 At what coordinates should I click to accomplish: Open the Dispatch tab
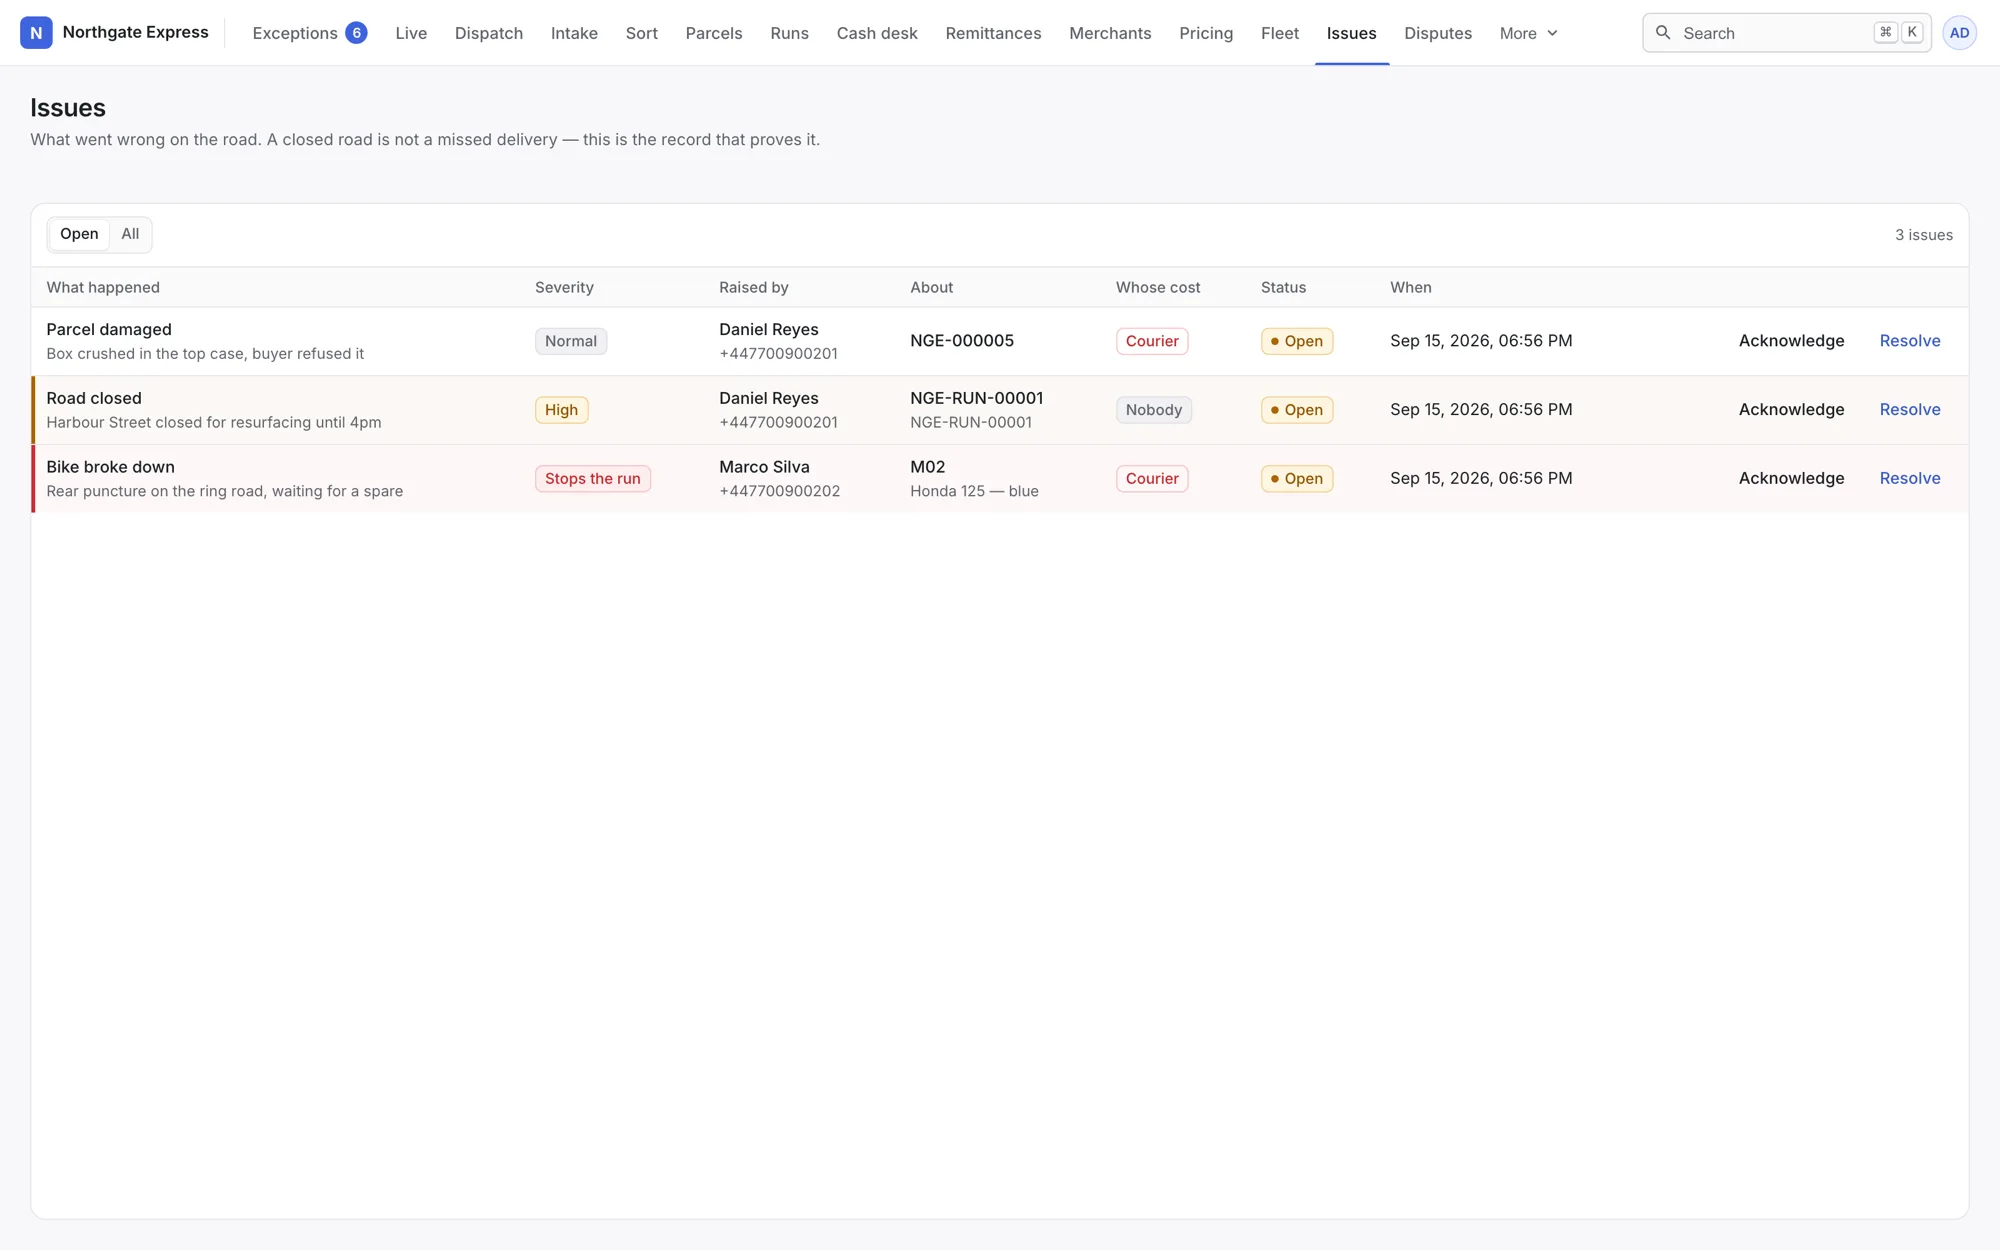coord(489,33)
